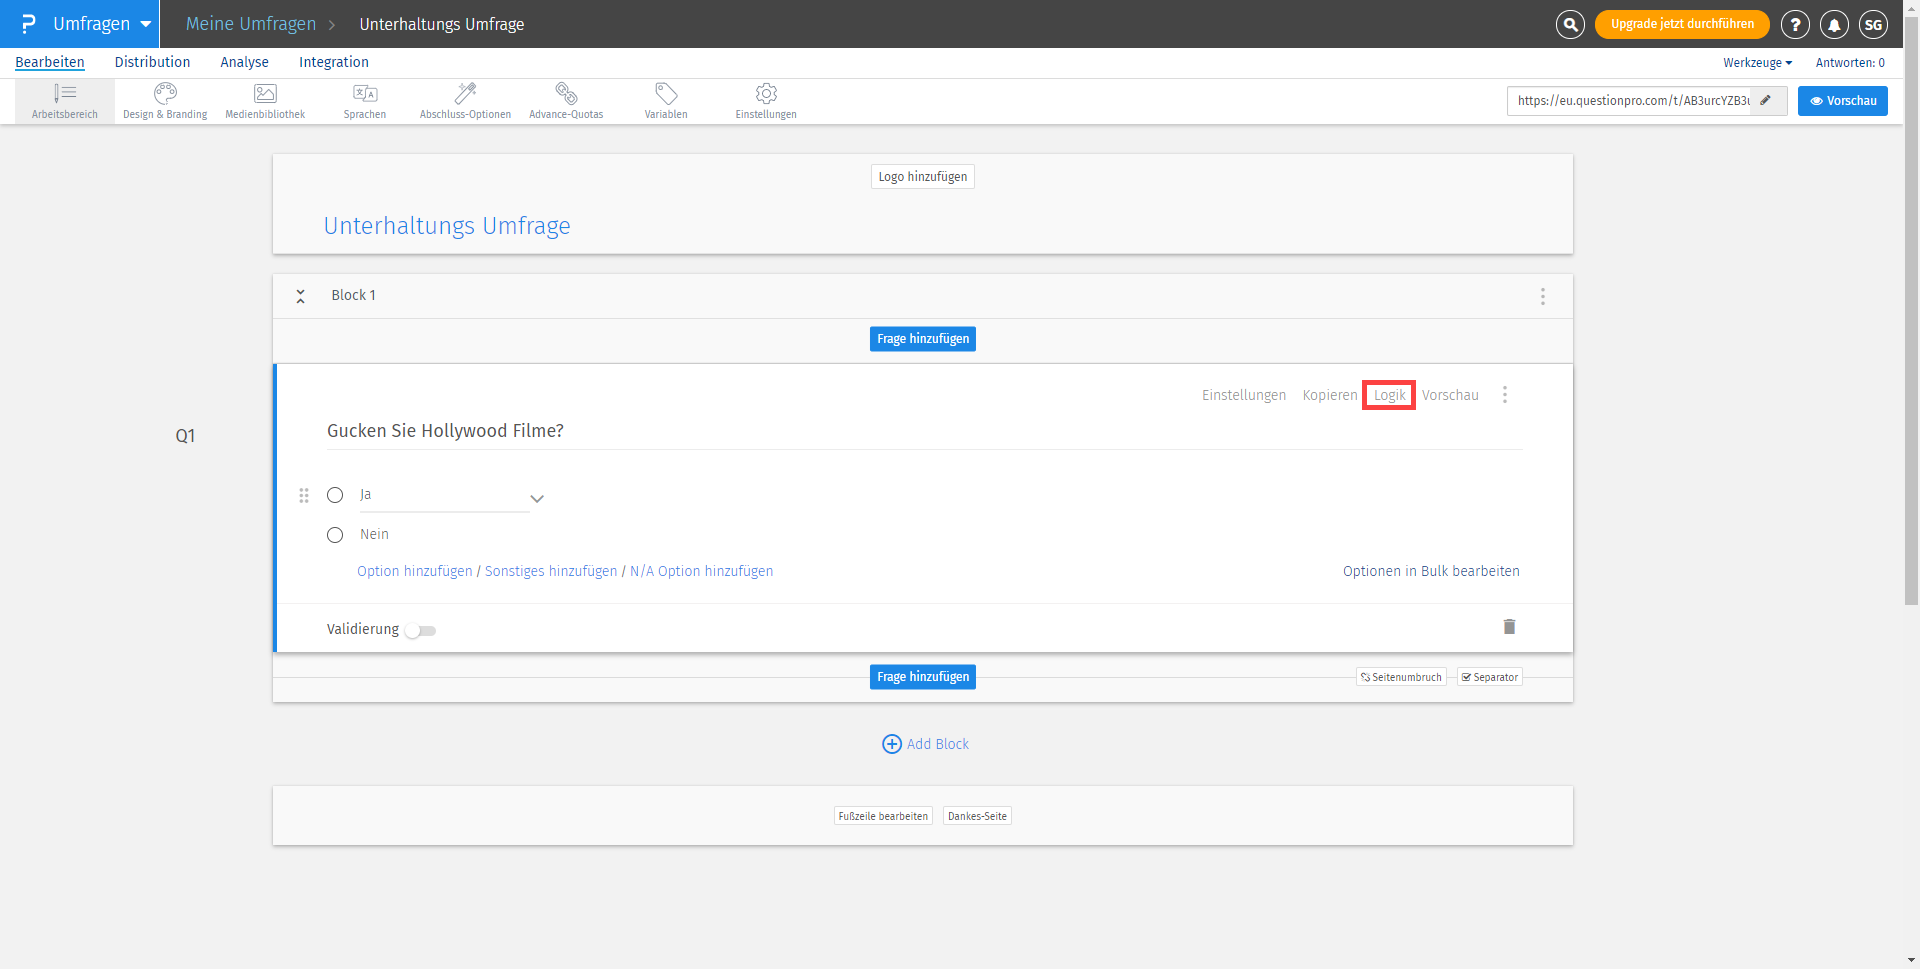Image resolution: width=1920 pixels, height=969 pixels.
Task: Switch to the Analyse tab
Action: pyautogui.click(x=244, y=62)
